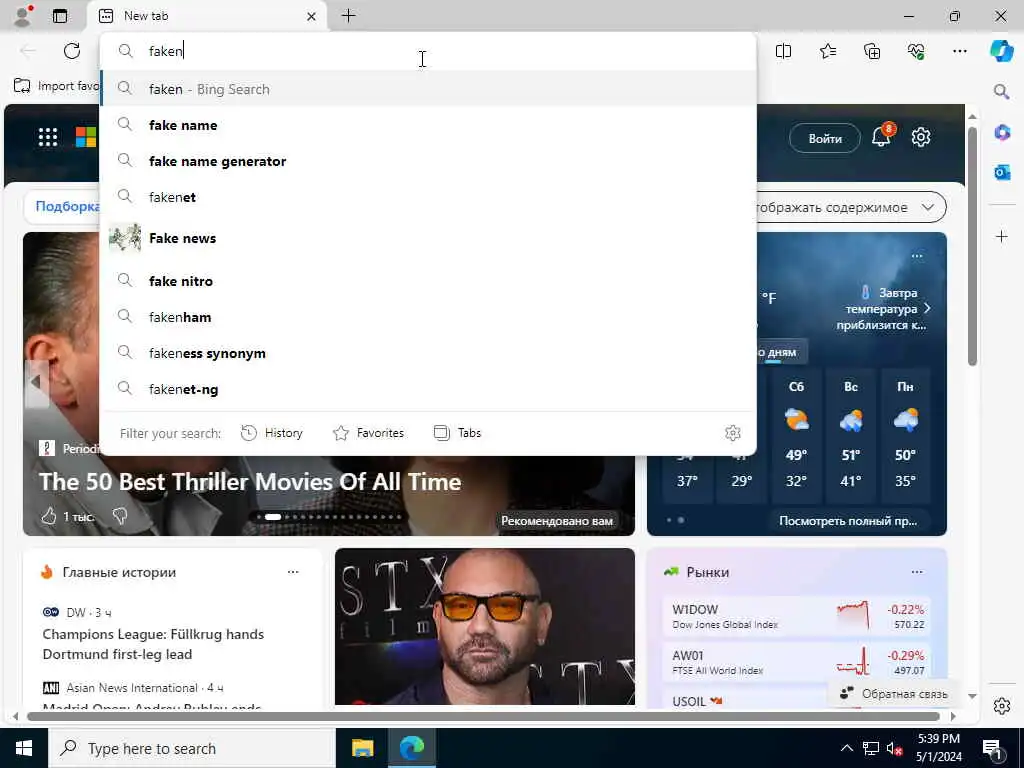
Task: Open '50 Best Thriller Movies' headline
Action: click(x=250, y=482)
